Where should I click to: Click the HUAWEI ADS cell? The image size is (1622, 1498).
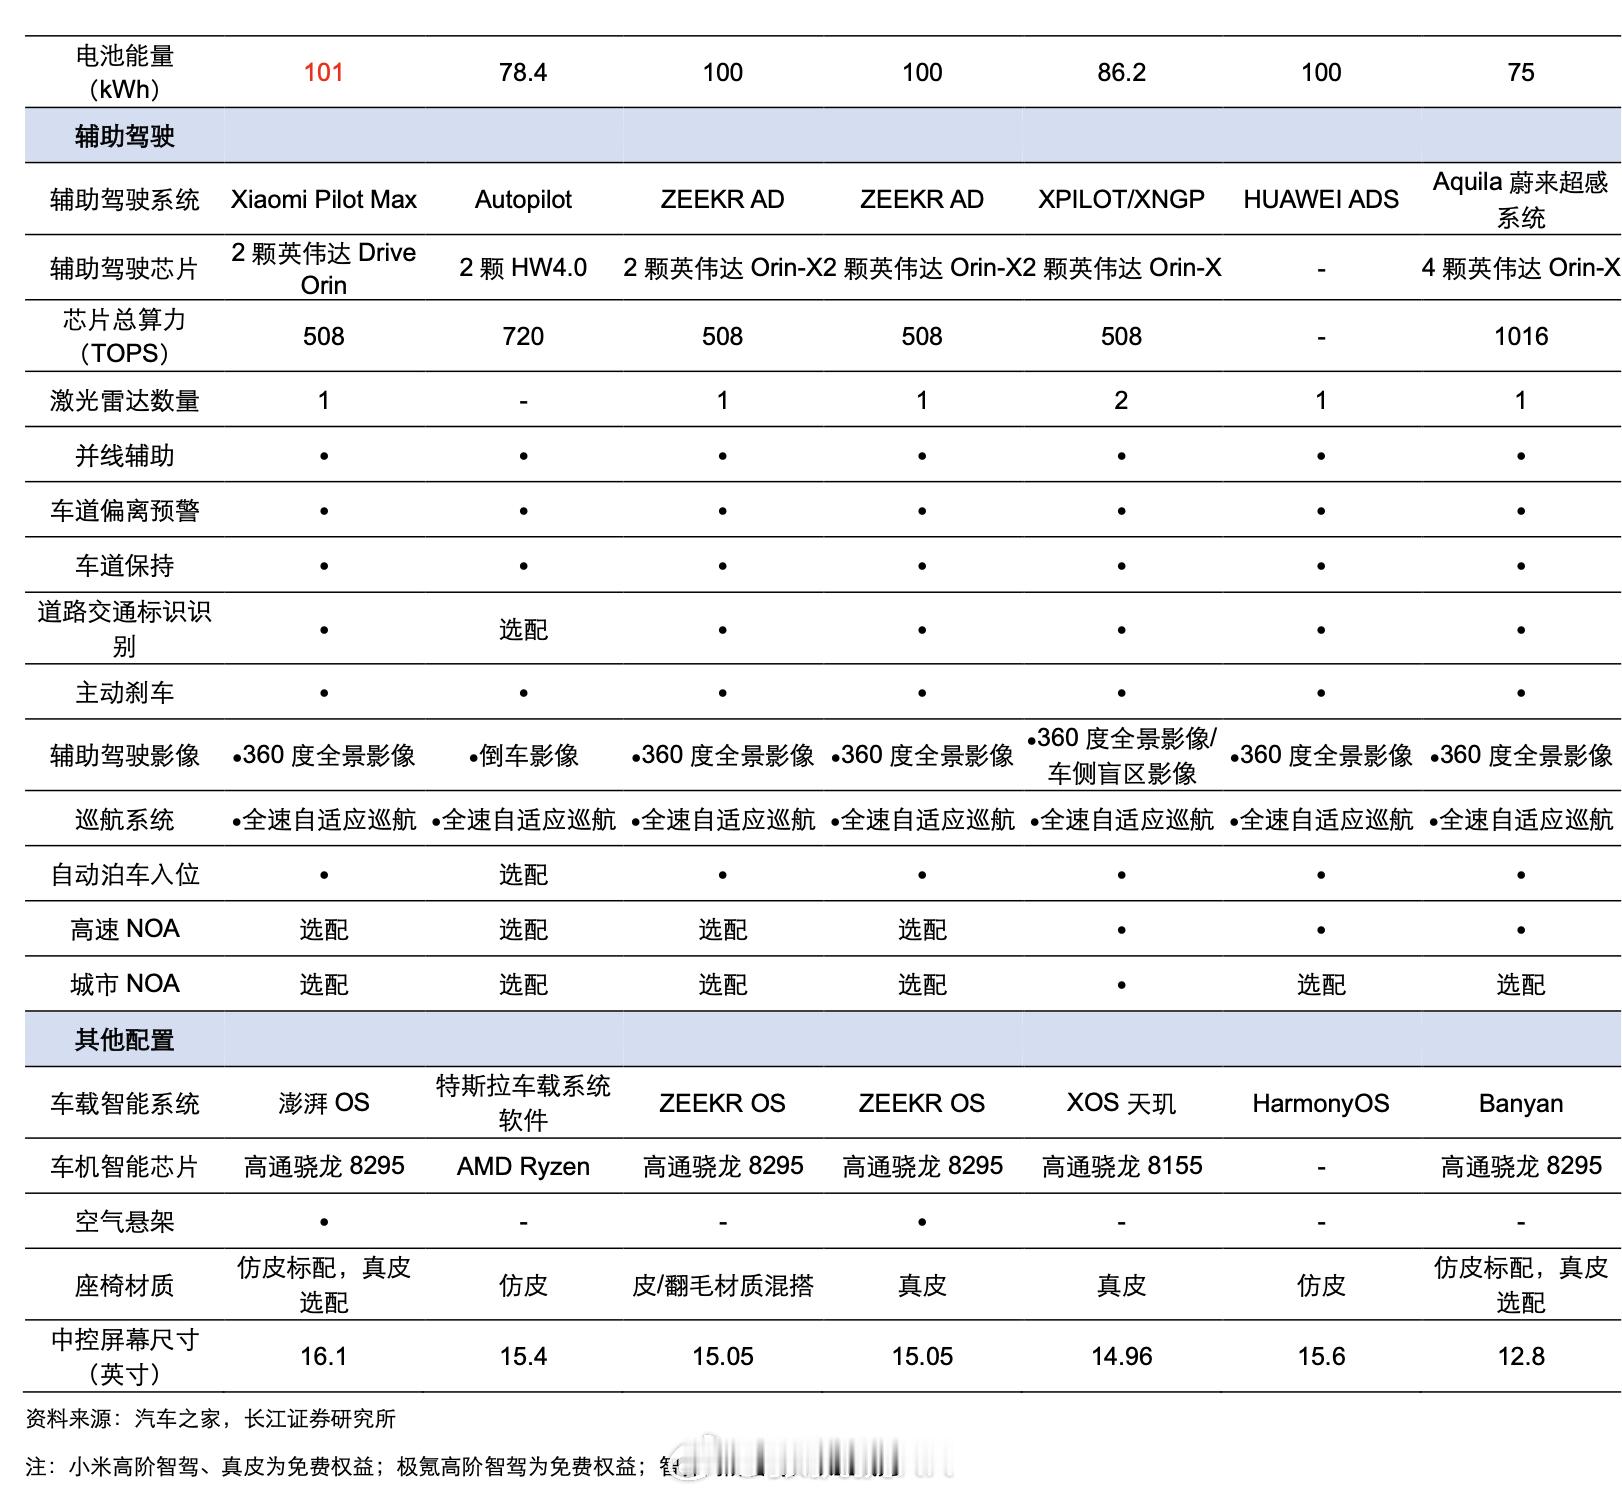pyautogui.click(x=1320, y=199)
